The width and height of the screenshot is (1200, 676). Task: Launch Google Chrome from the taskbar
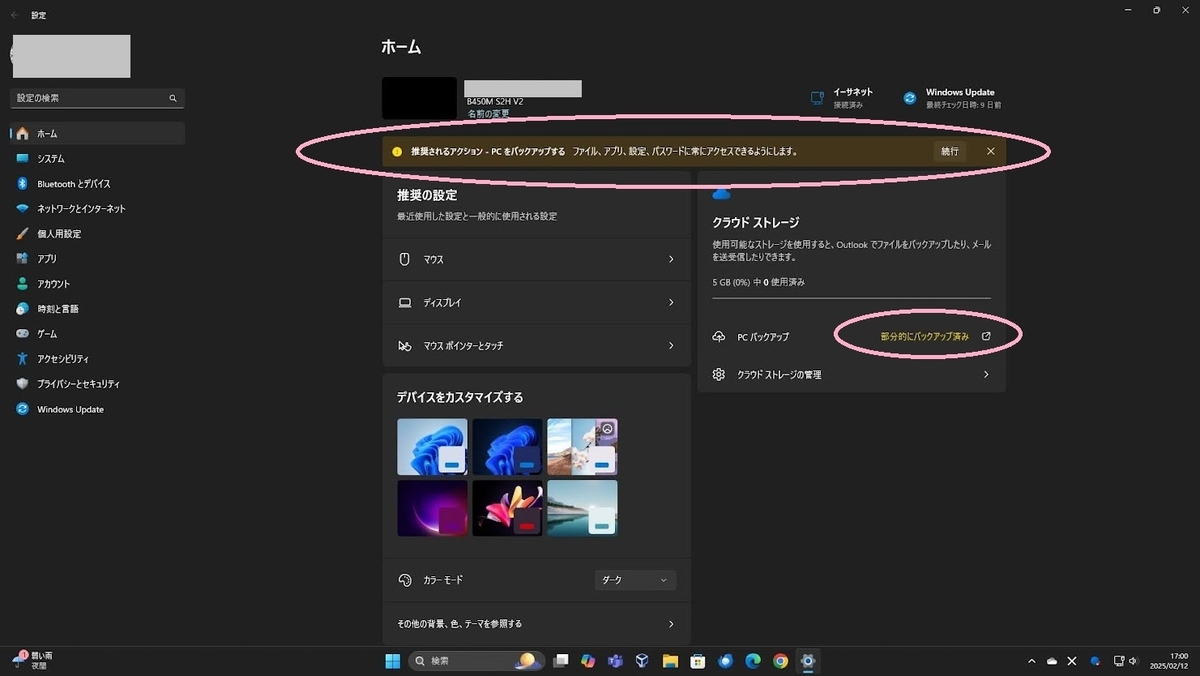coord(780,661)
